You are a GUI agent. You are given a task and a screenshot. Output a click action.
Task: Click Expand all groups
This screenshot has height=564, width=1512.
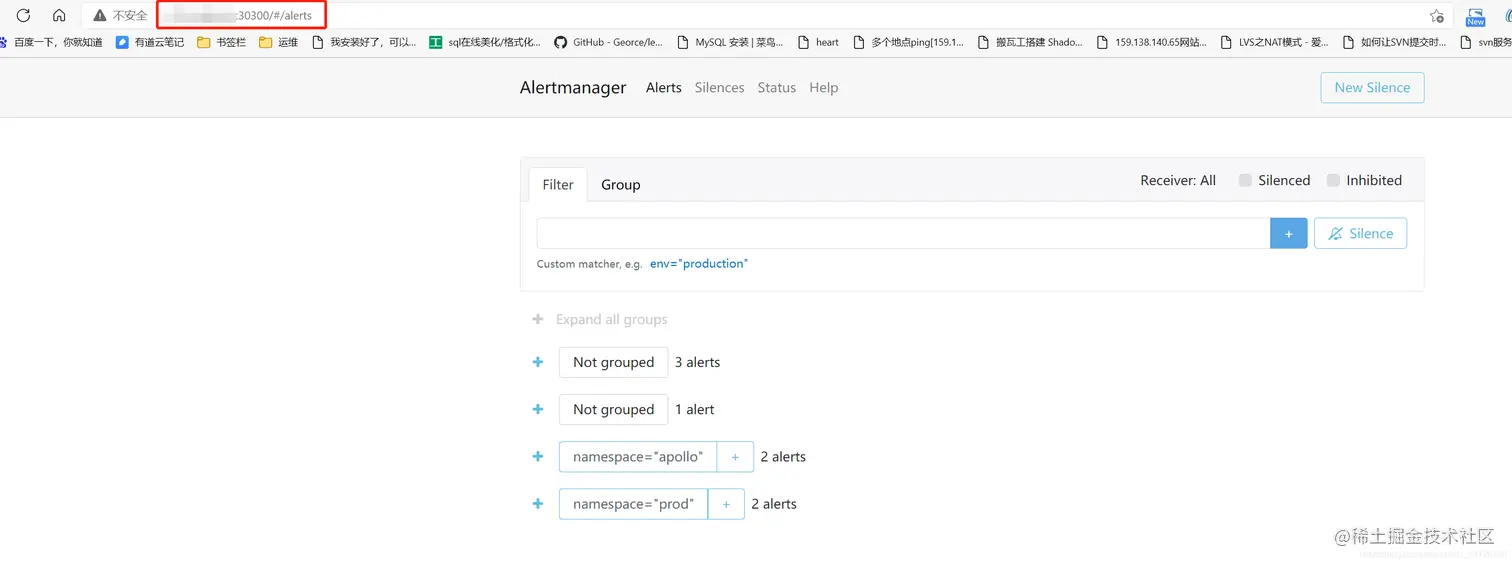click(x=611, y=320)
